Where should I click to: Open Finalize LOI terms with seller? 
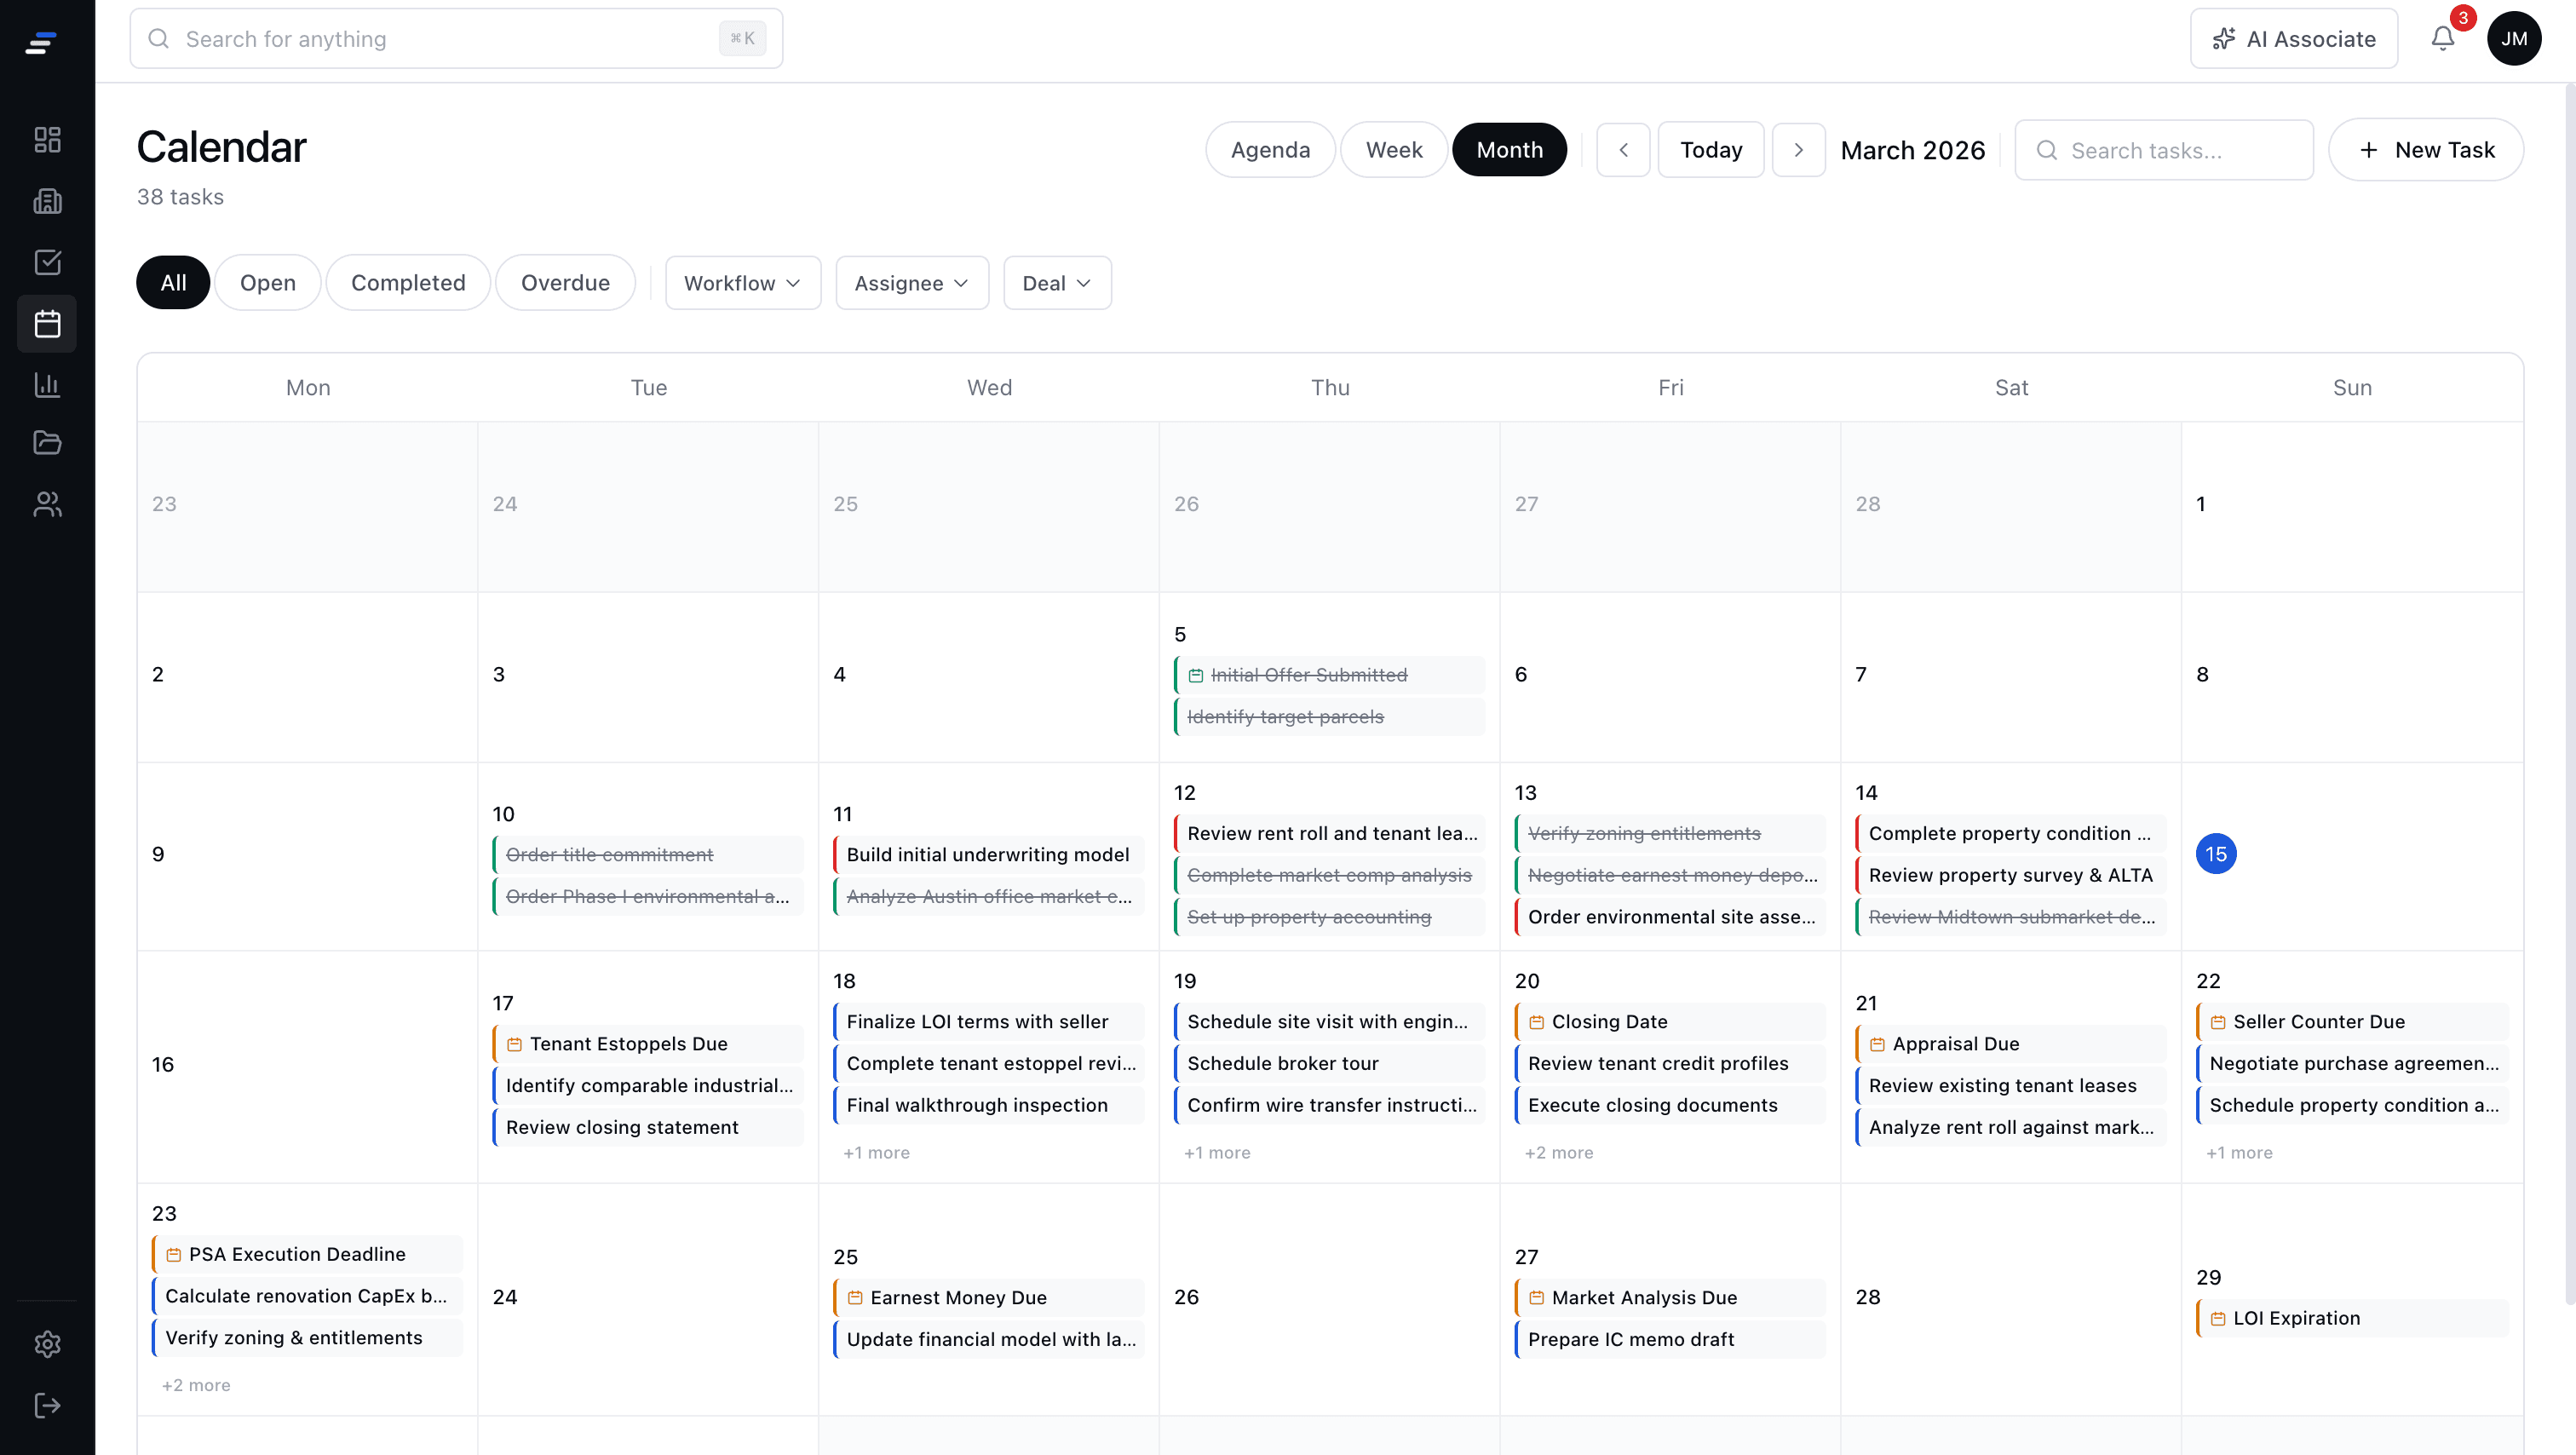click(x=988, y=1022)
